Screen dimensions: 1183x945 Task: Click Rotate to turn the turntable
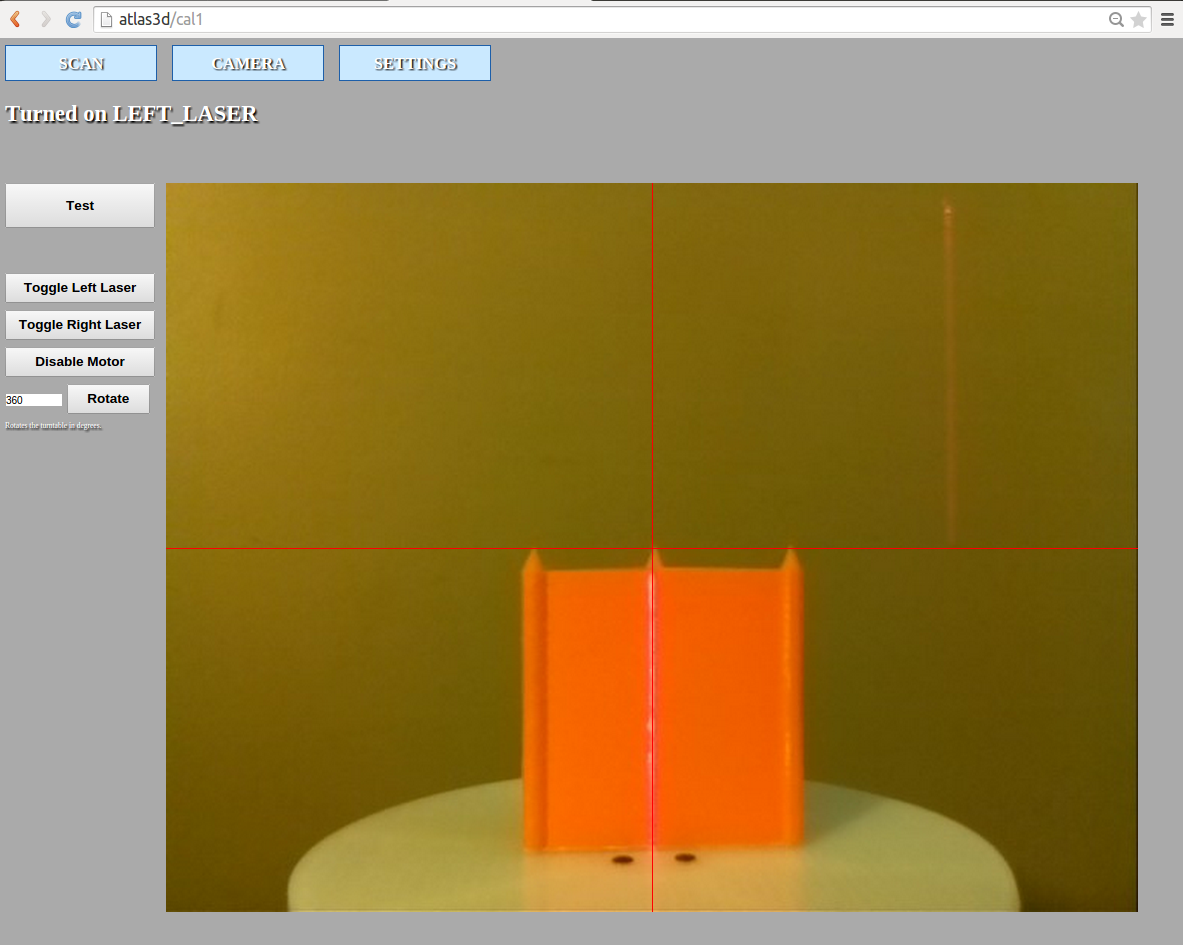point(108,399)
